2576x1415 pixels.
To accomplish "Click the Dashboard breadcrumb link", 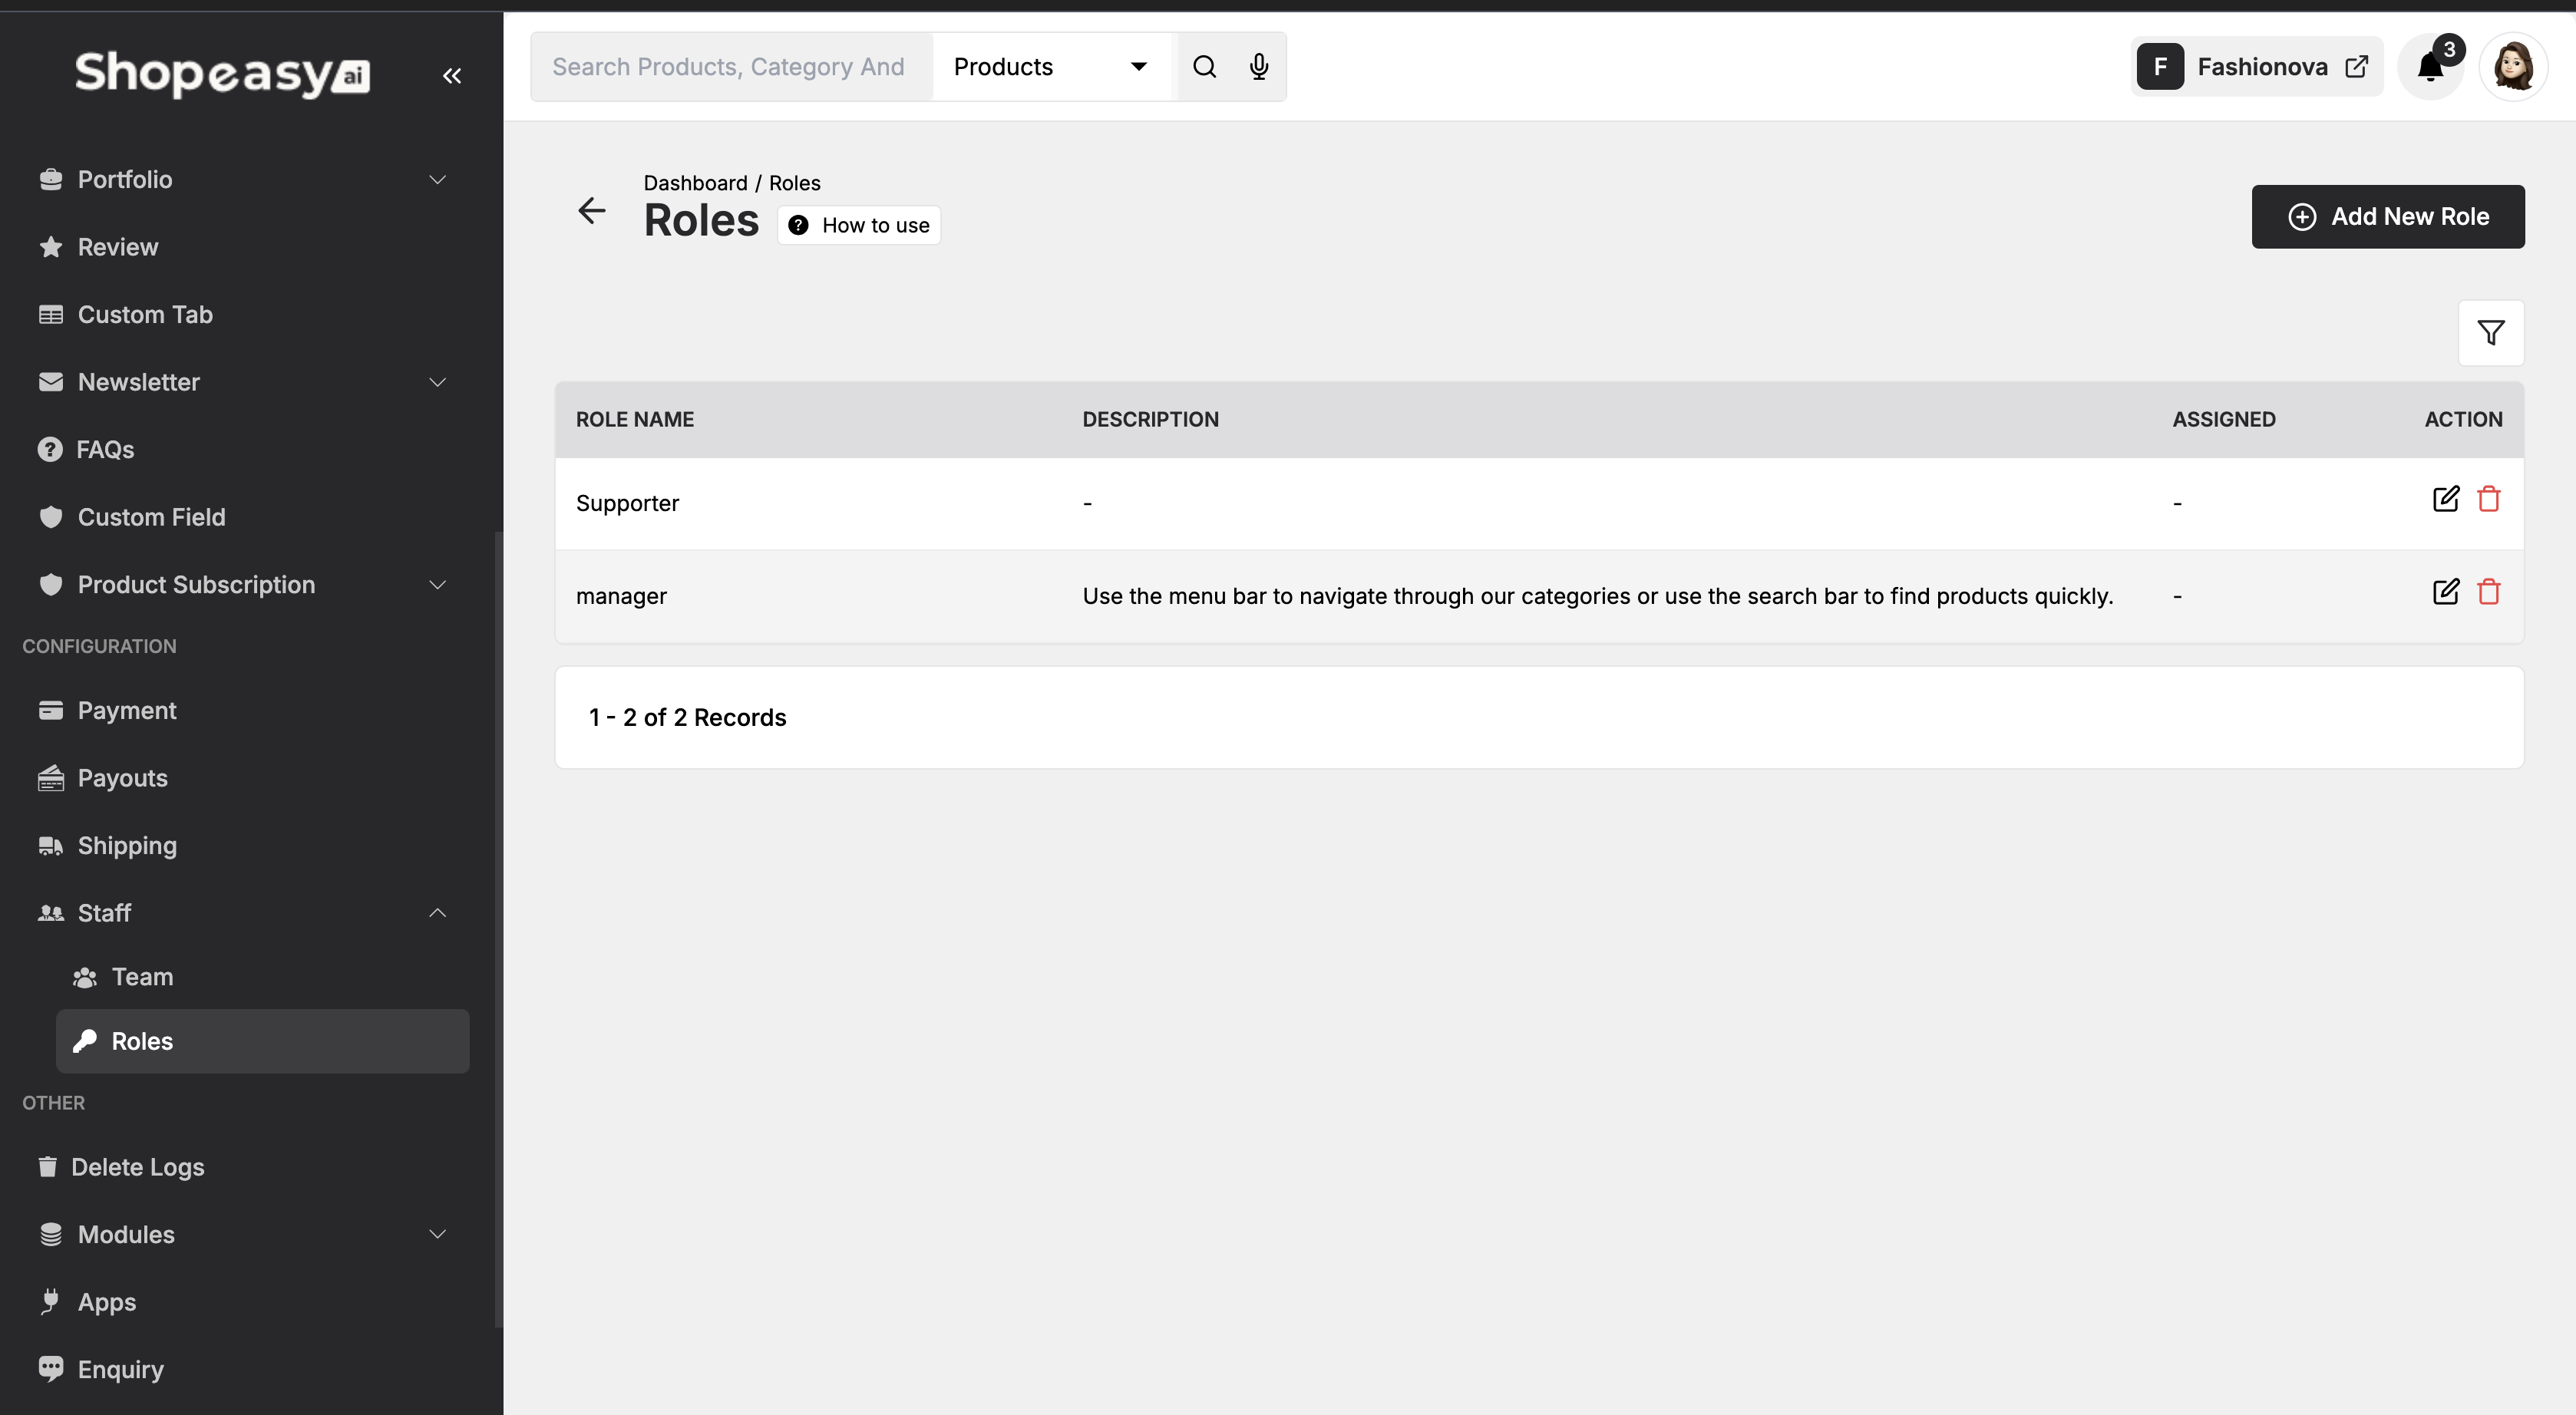I will tap(695, 183).
